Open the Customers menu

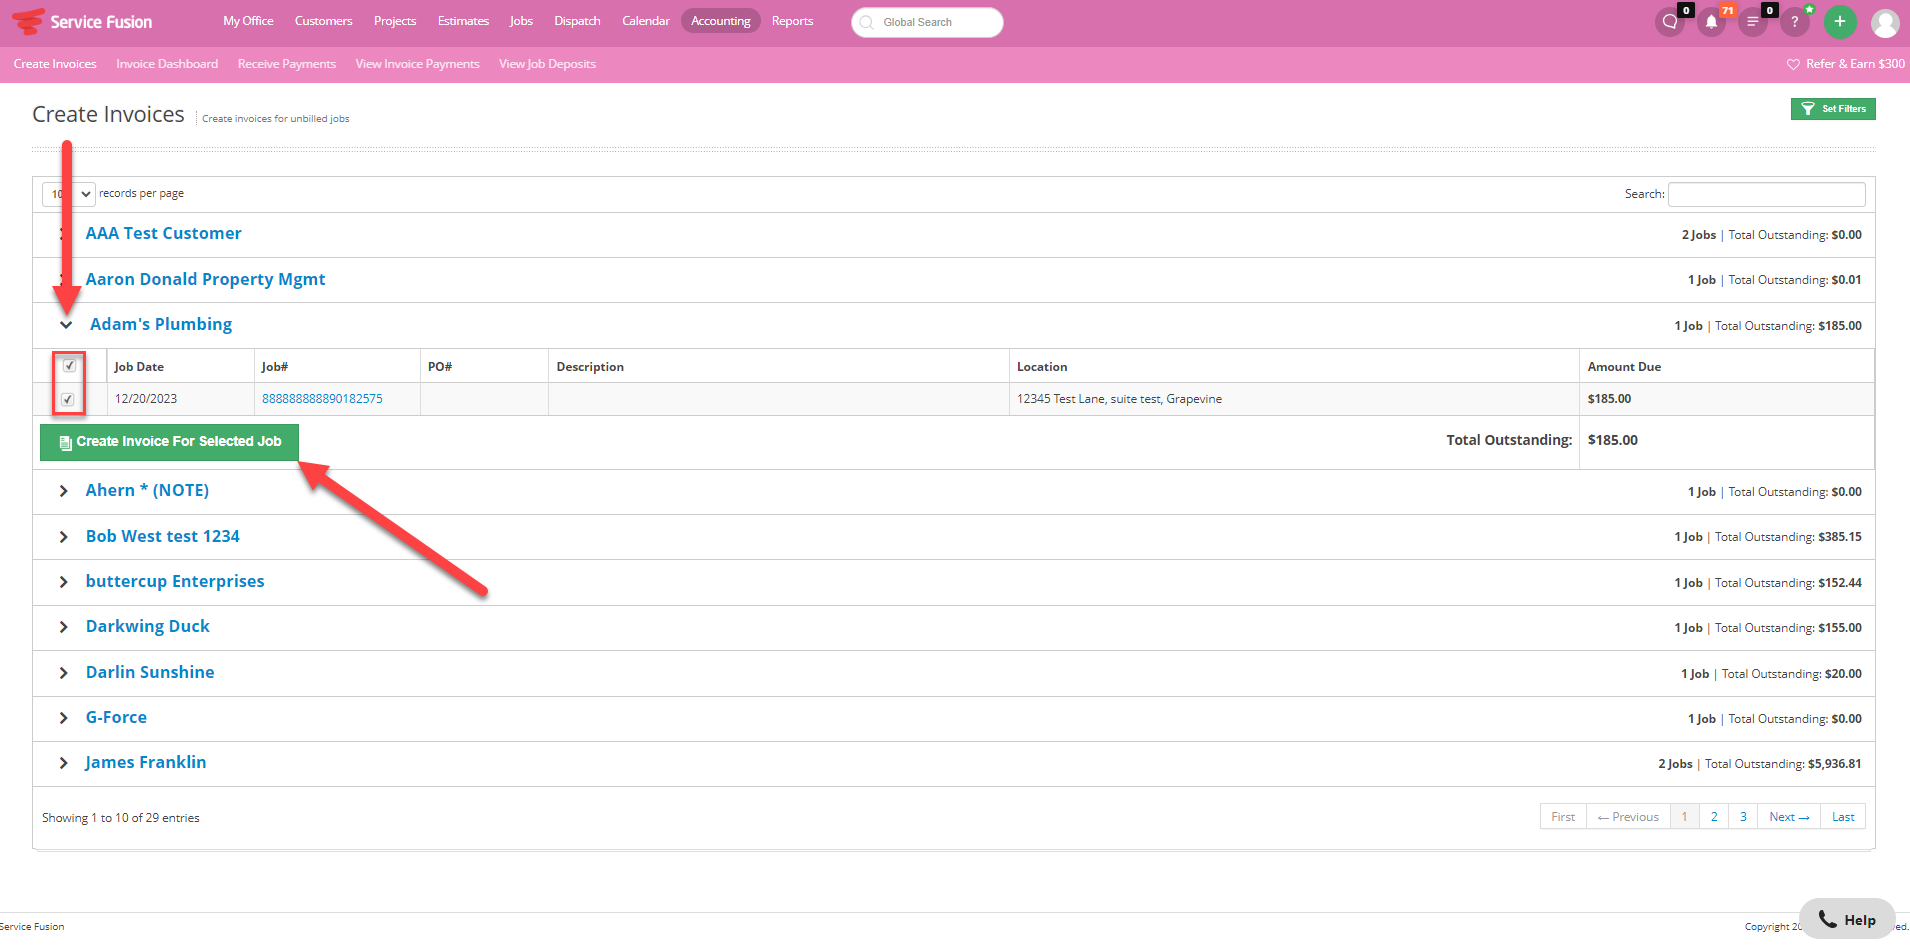point(323,21)
